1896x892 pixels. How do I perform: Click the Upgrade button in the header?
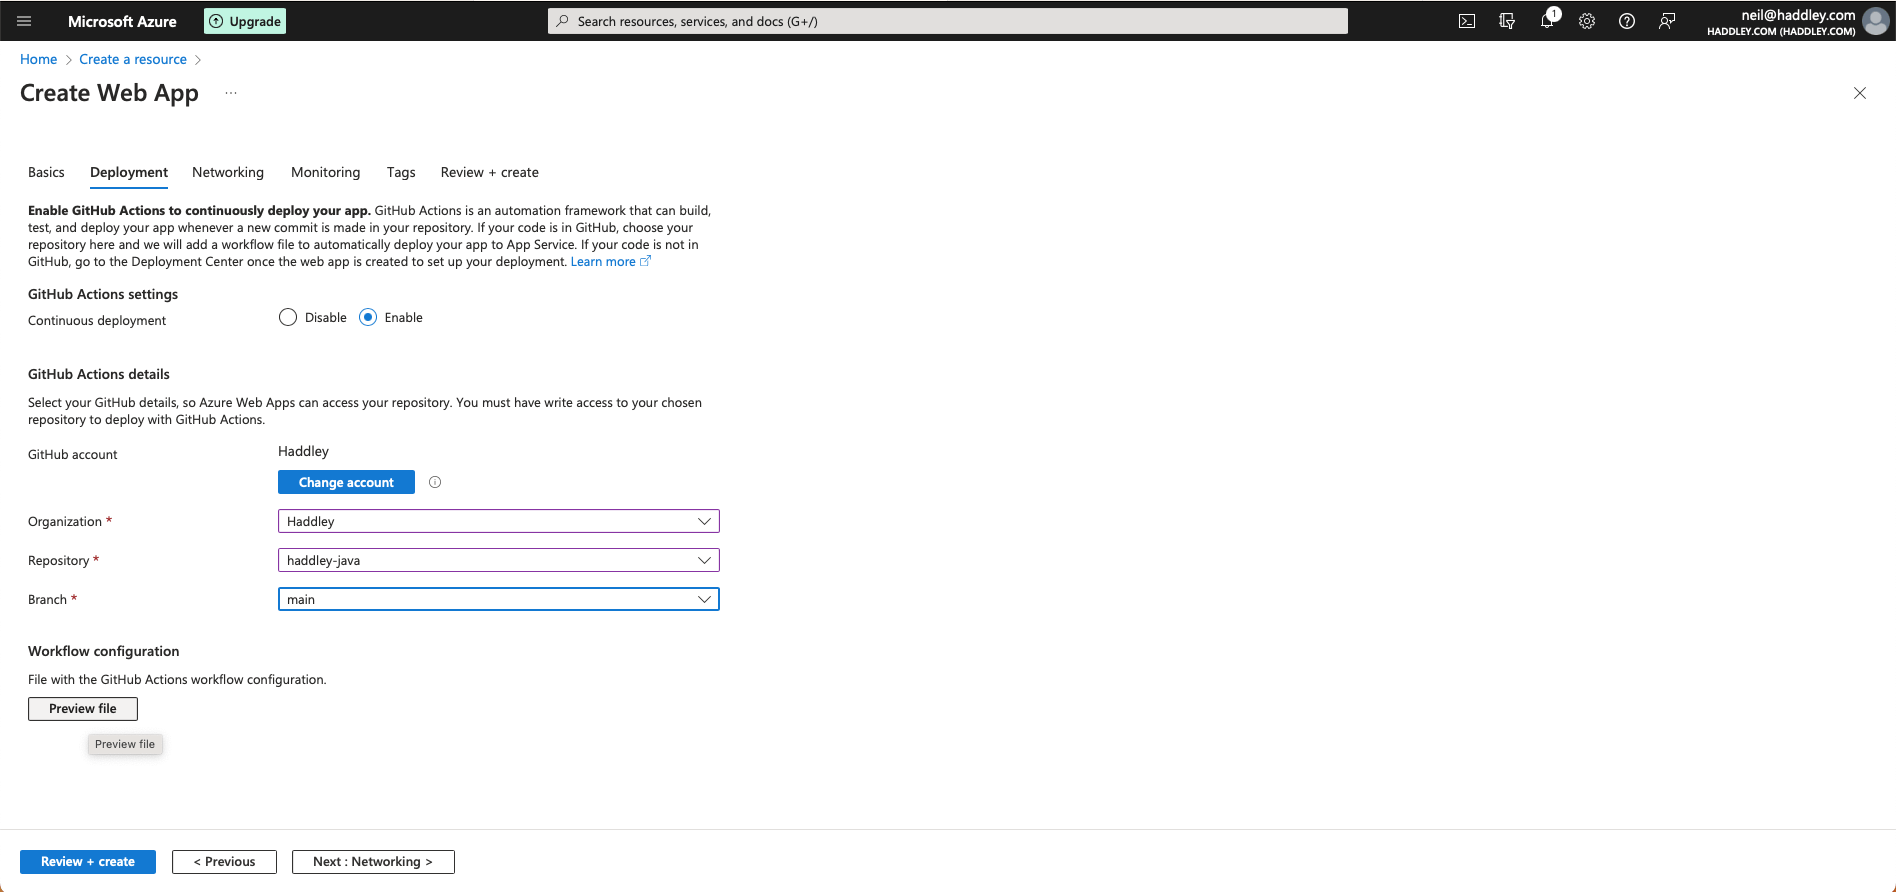pos(245,21)
